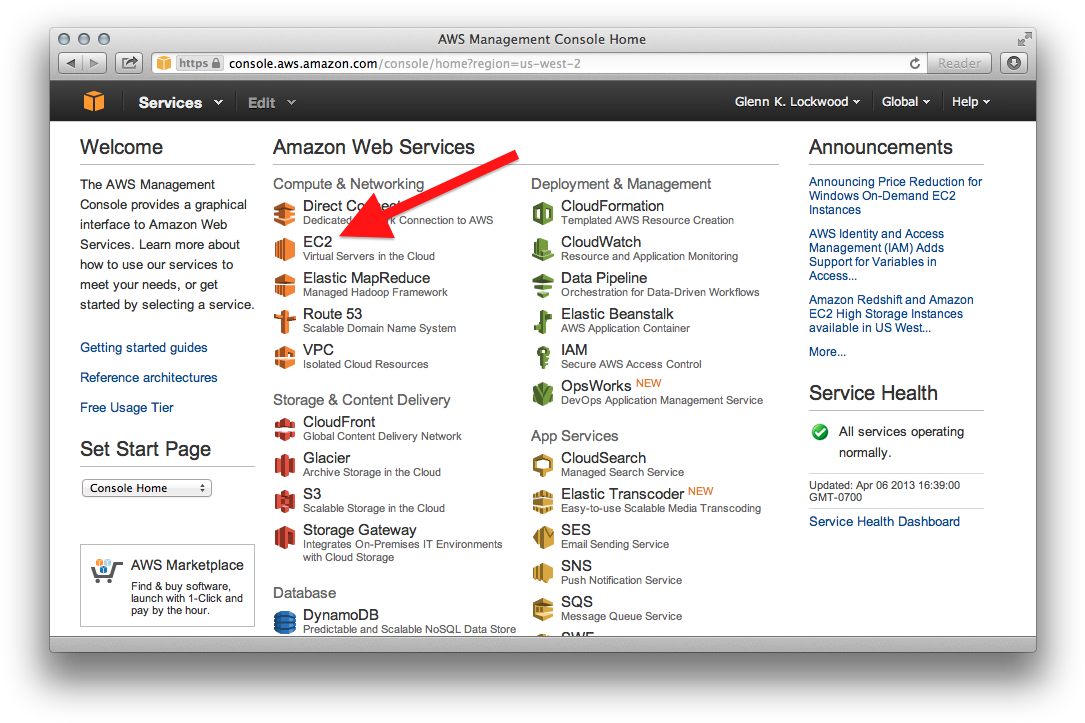This screenshot has height=723, width=1085.
Task: Open the S3 storage icon
Action: [x=285, y=501]
